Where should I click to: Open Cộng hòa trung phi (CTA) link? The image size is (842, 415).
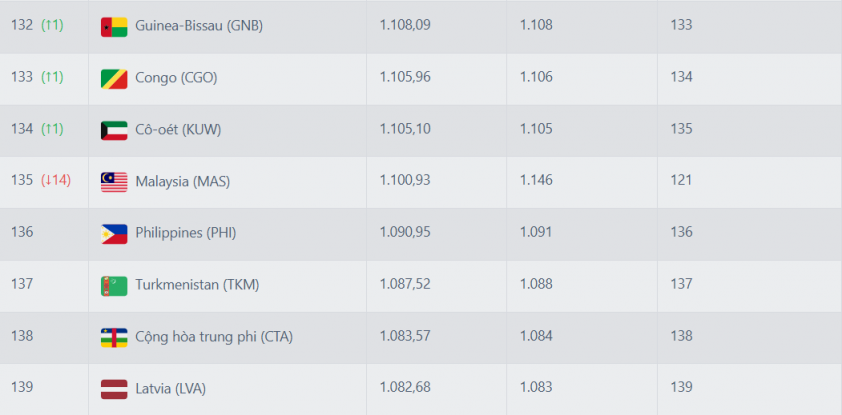coord(214,337)
